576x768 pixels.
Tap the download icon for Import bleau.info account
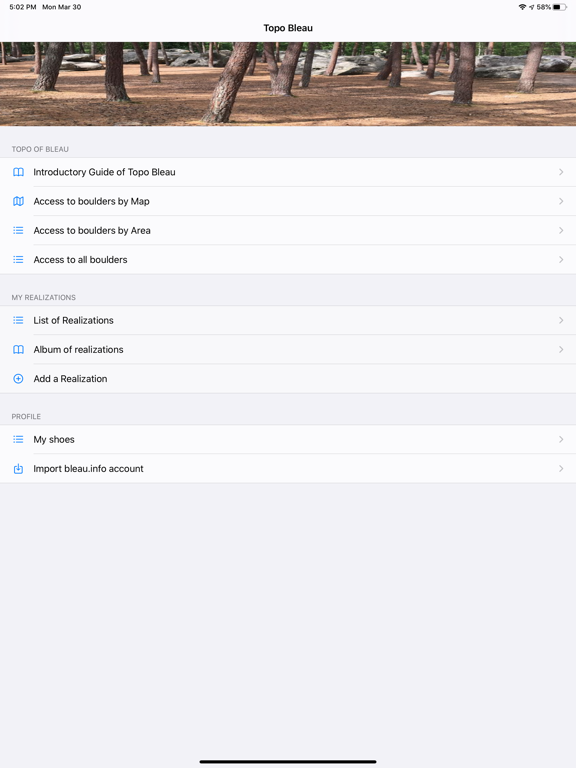point(18,469)
